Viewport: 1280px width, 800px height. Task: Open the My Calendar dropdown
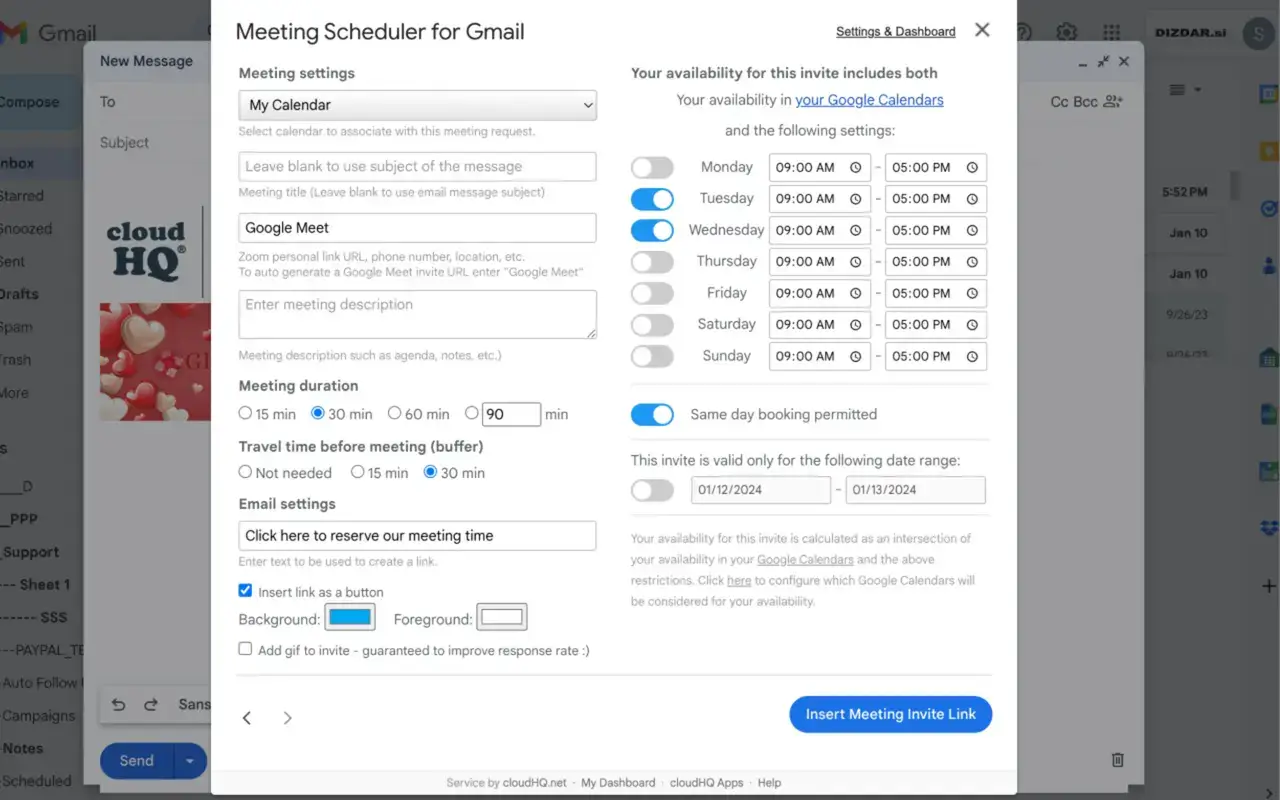pos(417,105)
